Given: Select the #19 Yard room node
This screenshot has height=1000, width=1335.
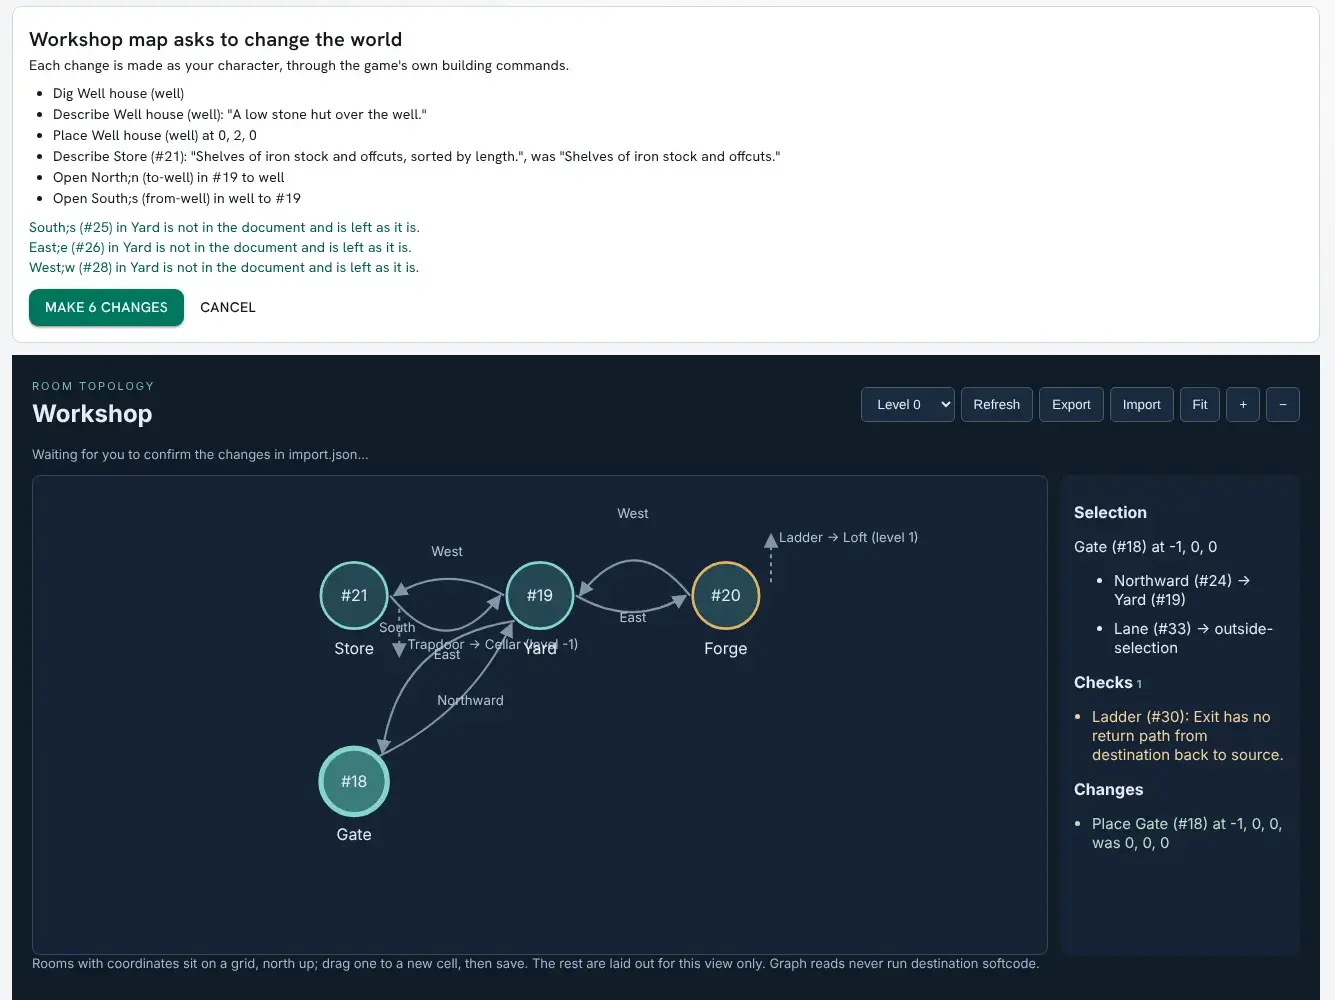Looking at the screenshot, I should point(540,595).
